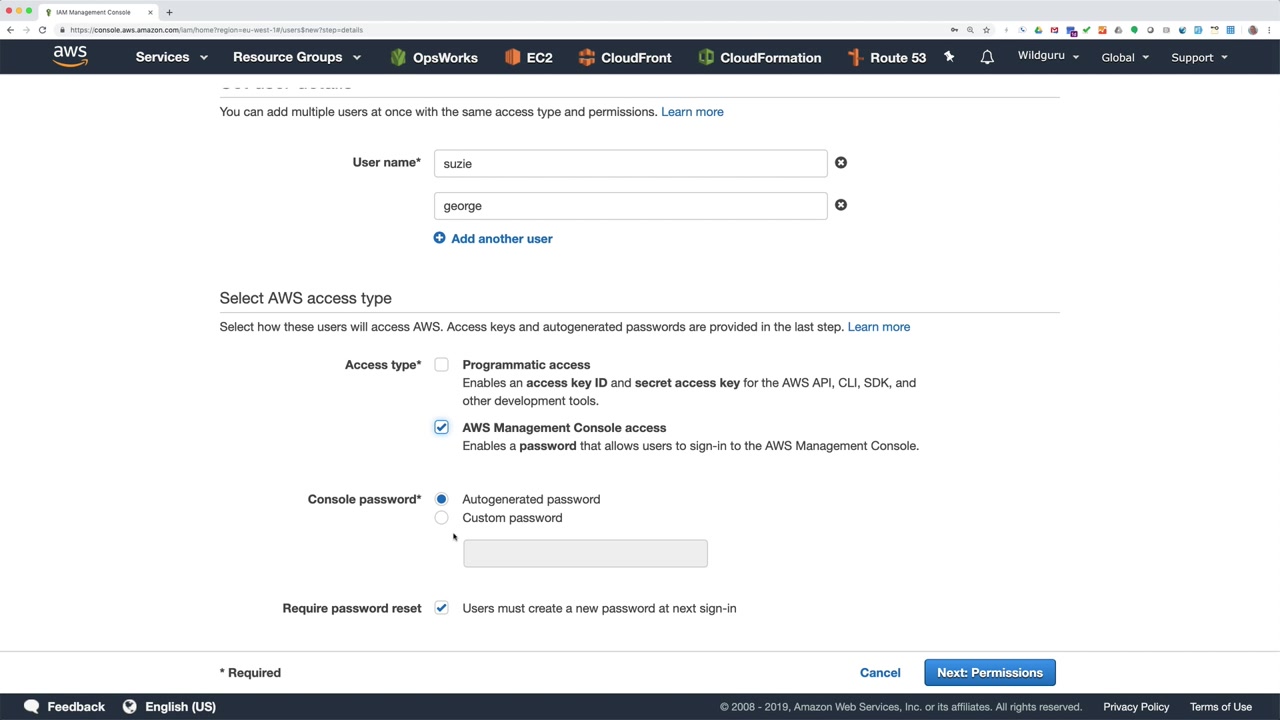Open the Wildguru account dropdown

pos(1048,56)
